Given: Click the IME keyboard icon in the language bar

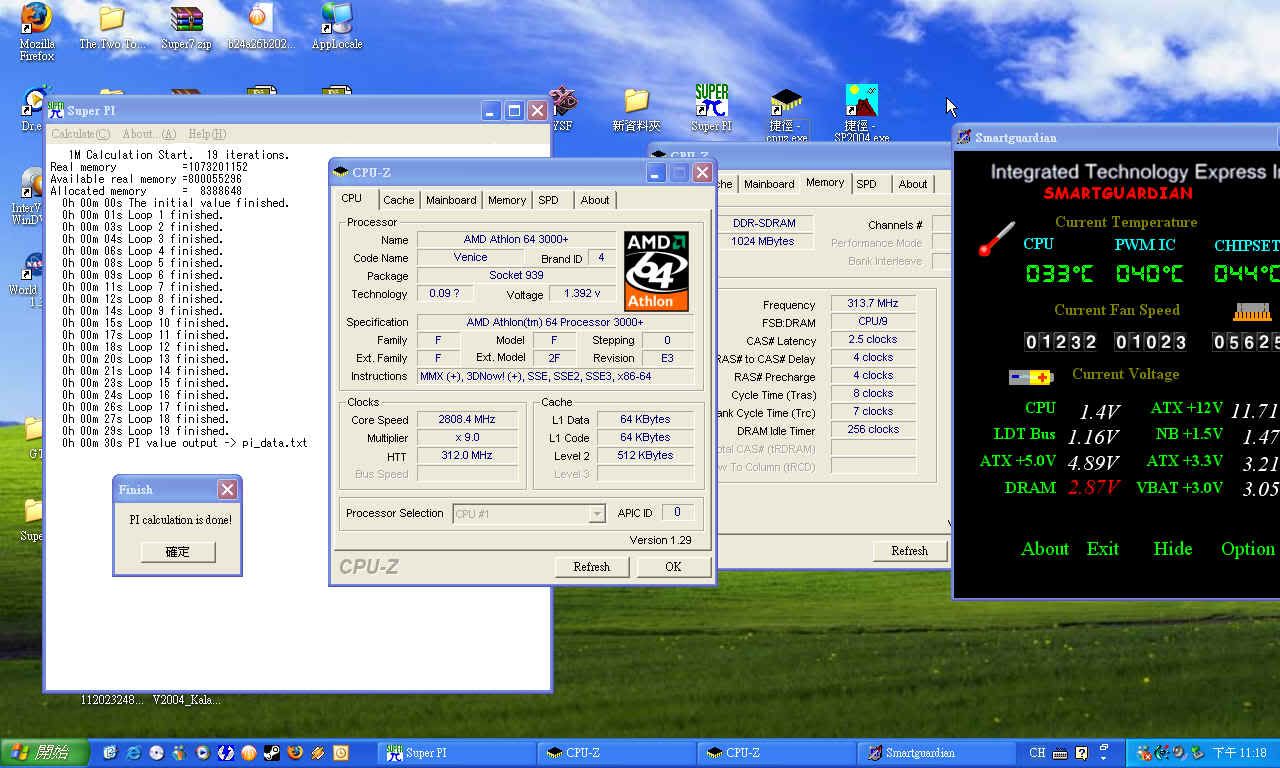Looking at the screenshot, I should [x=1061, y=753].
